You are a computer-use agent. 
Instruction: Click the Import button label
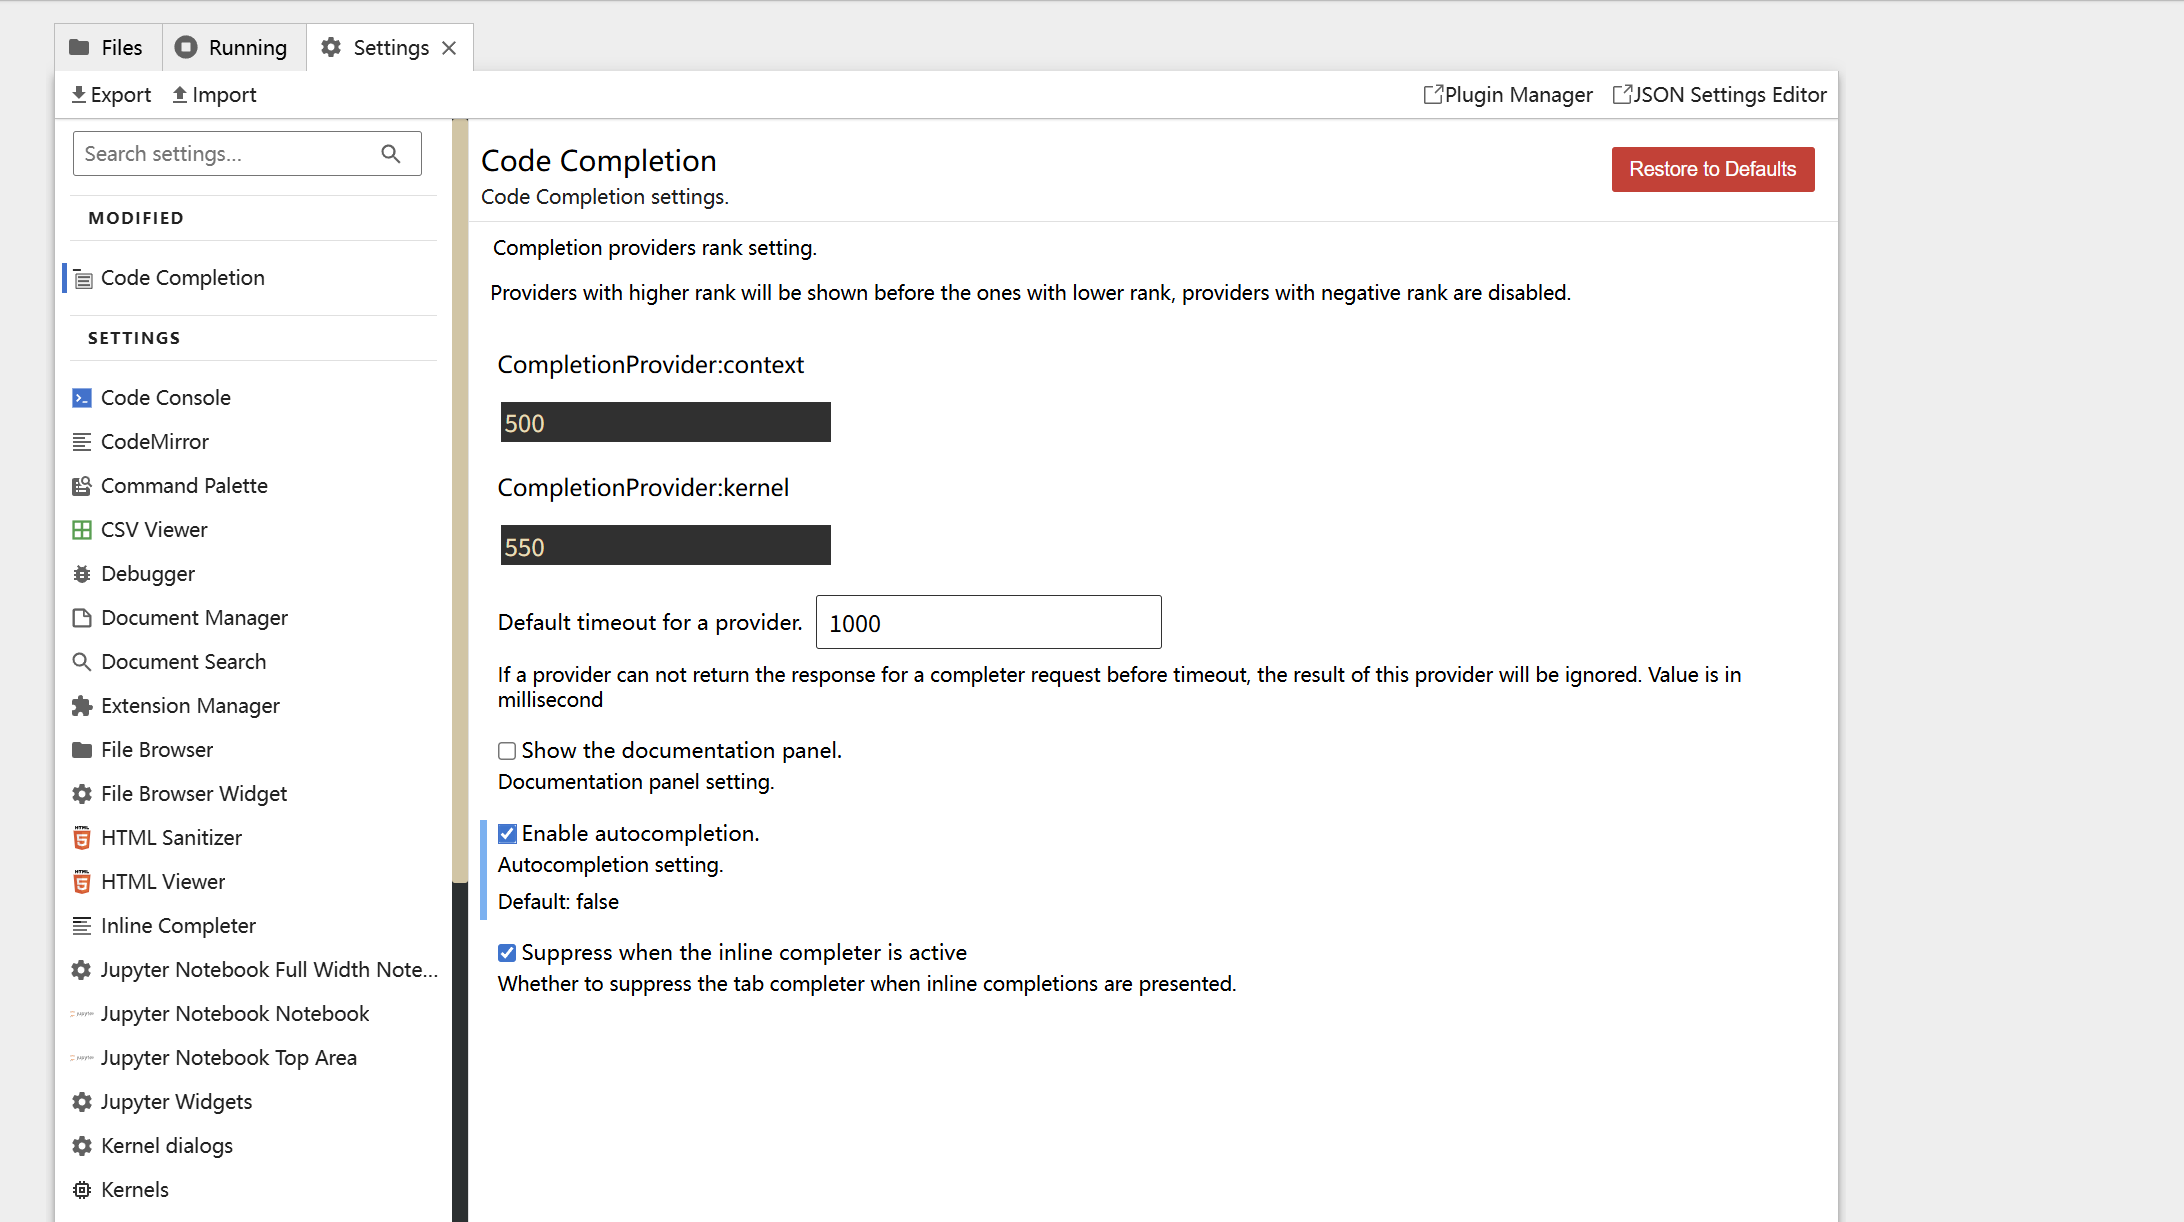[224, 94]
